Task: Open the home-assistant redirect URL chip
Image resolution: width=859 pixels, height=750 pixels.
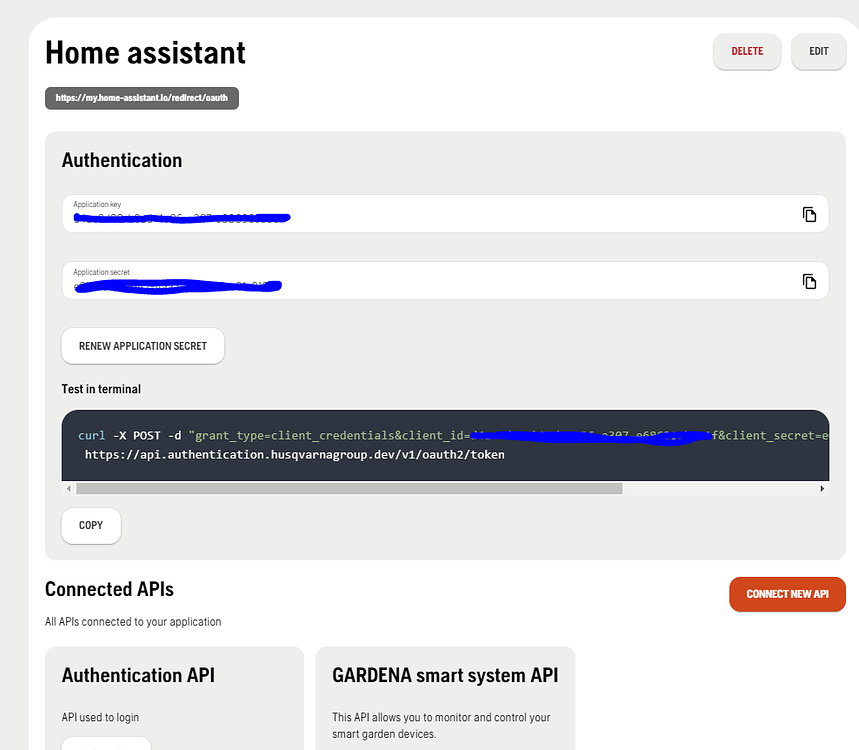Action: [x=141, y=98]
